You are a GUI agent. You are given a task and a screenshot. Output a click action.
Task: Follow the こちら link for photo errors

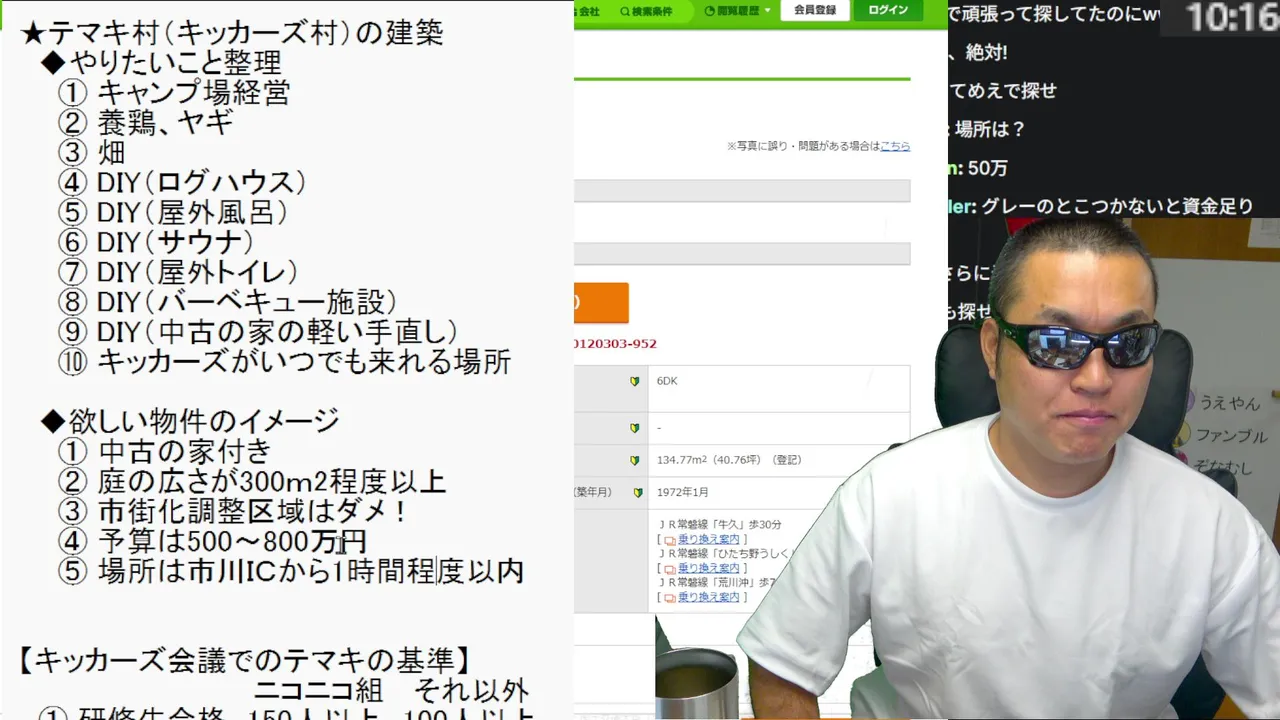coord(895,146)
